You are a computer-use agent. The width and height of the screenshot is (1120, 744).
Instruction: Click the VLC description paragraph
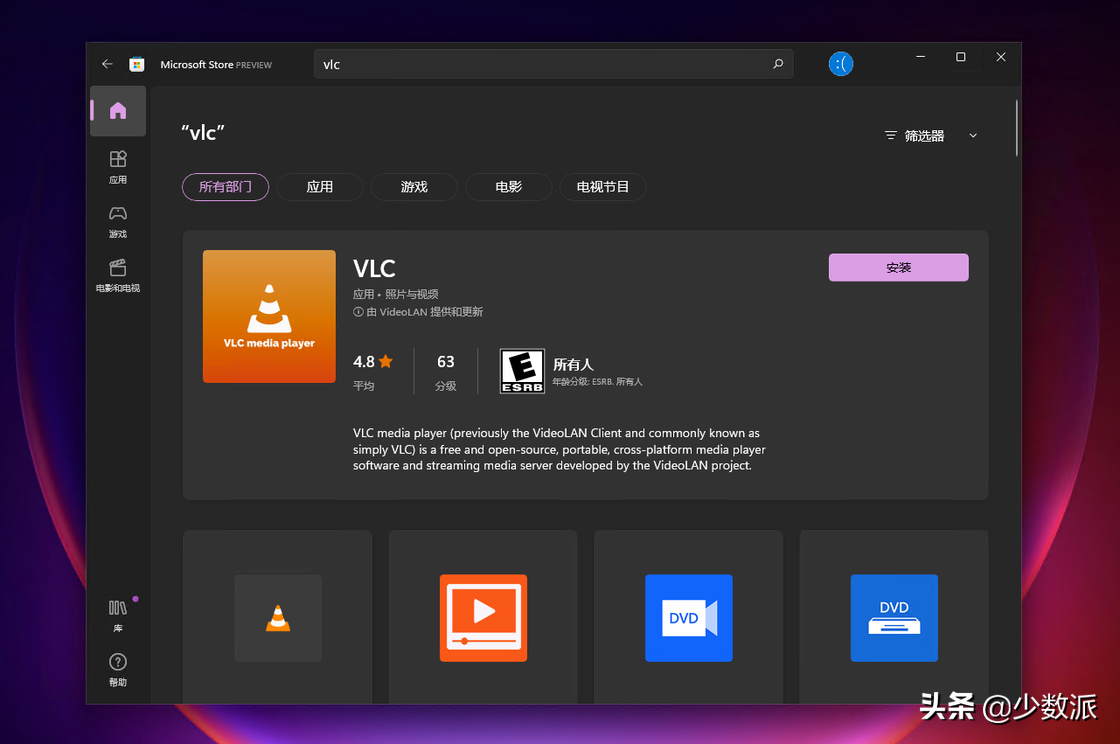[559, 449]
